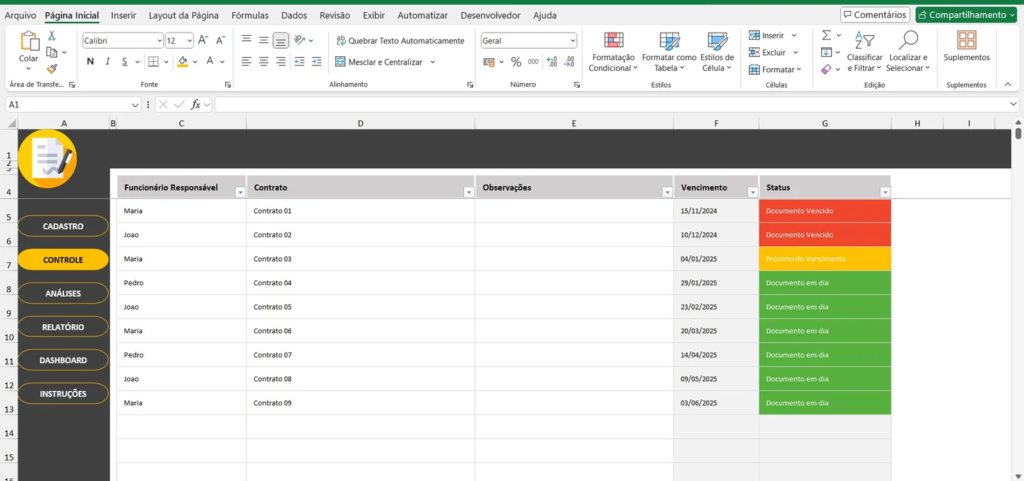The image size is (1024, 481).
Task: Switch to the Fórmulas ribbon tab
Action: [249, 16]
